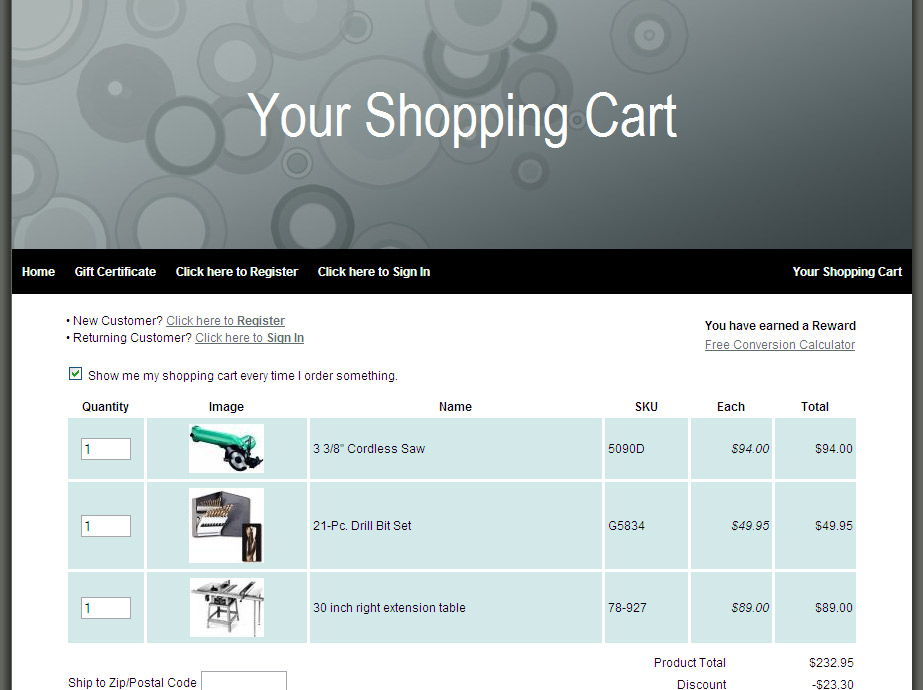Open Gift Certificate in navigation bar
The width and height of the screenshot is (923, 690).
[x=115, y=272]
